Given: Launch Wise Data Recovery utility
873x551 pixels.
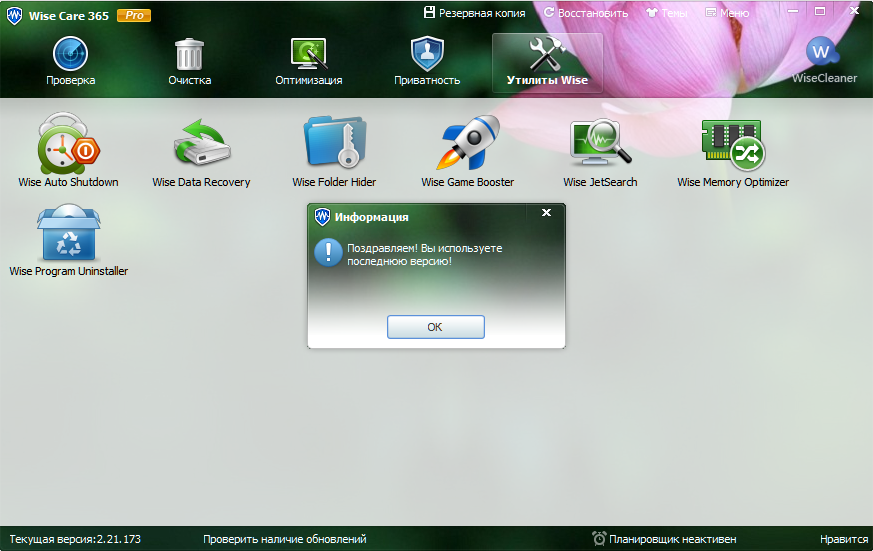Looking at the screenshot, I should (x=202, y=150).
